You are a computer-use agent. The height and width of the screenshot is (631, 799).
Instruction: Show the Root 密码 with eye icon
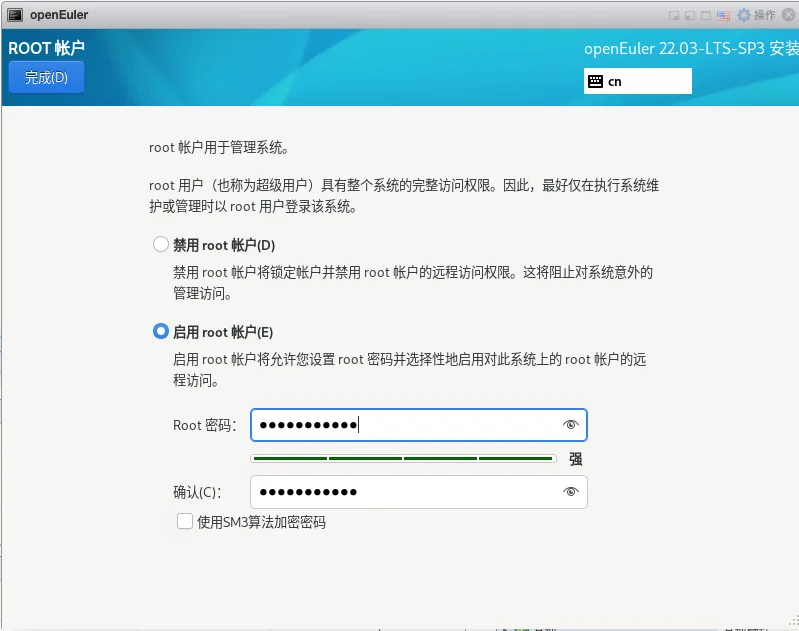pyautogui.click(x=570, y=425)
